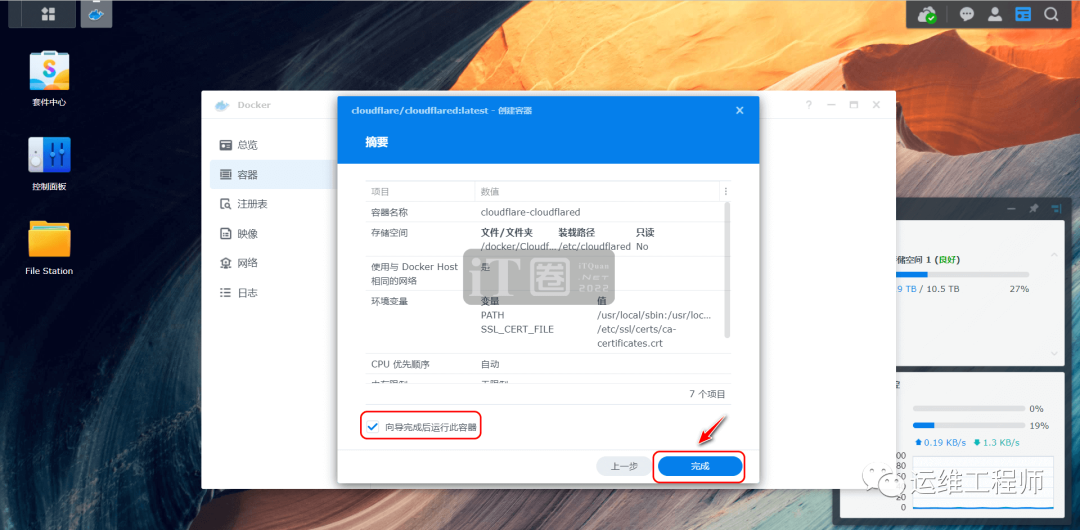Screen dimensions: 1080x530
Task: Open the notifications chat bubble icon
Action: [967, 14]
